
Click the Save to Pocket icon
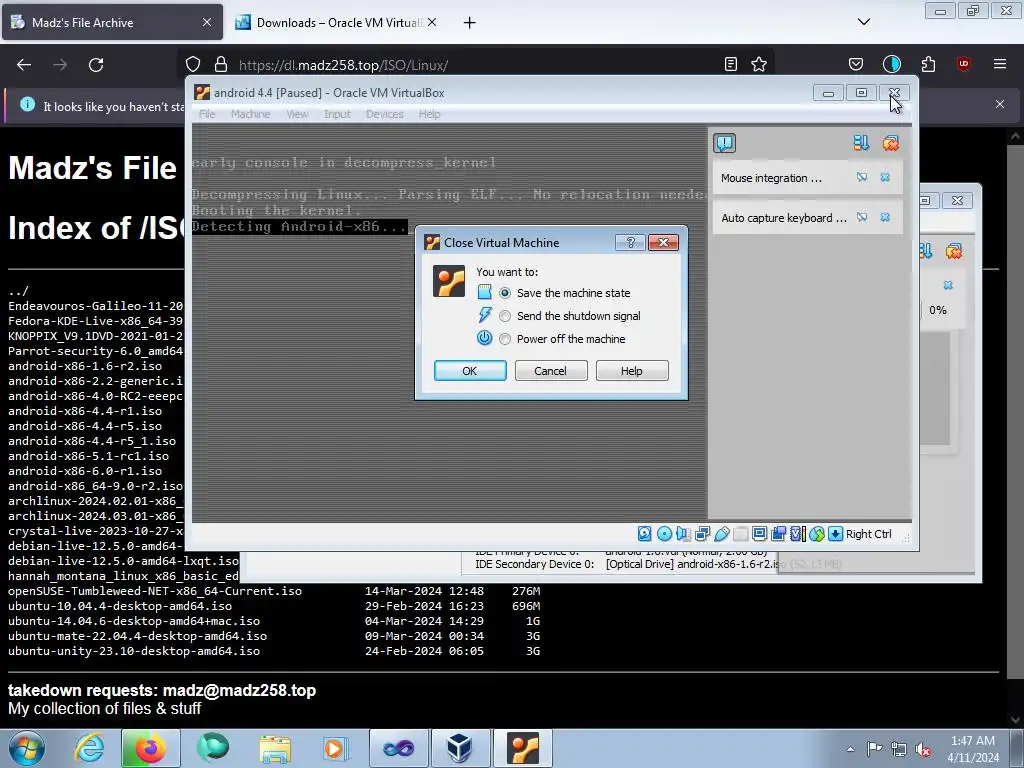[x=856, y=64]
